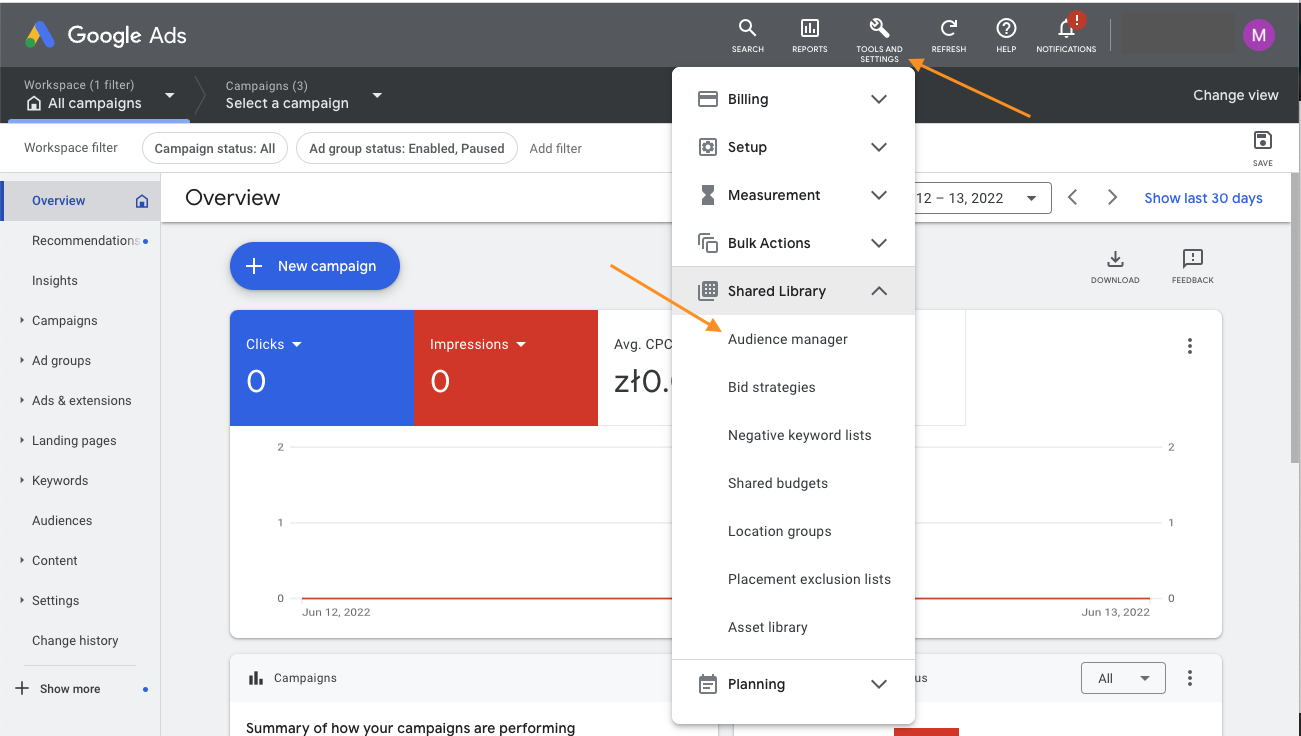Open Recommendations in sidebar
Screen dimensions: 1301x736
[86, 241]
